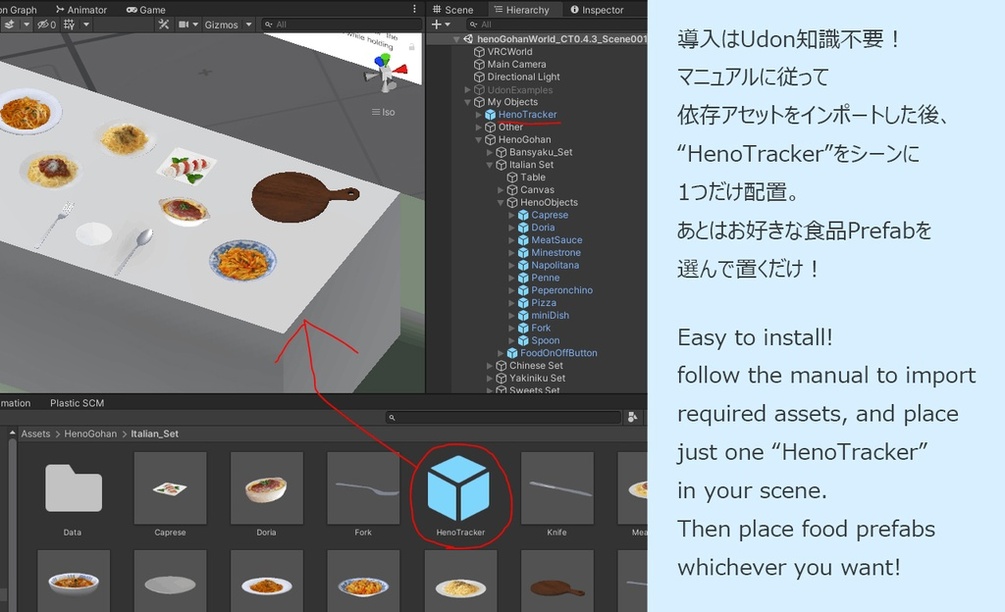Expand the UdonExamples object
The image size is (1005, 612).
[x=468, y=90]
